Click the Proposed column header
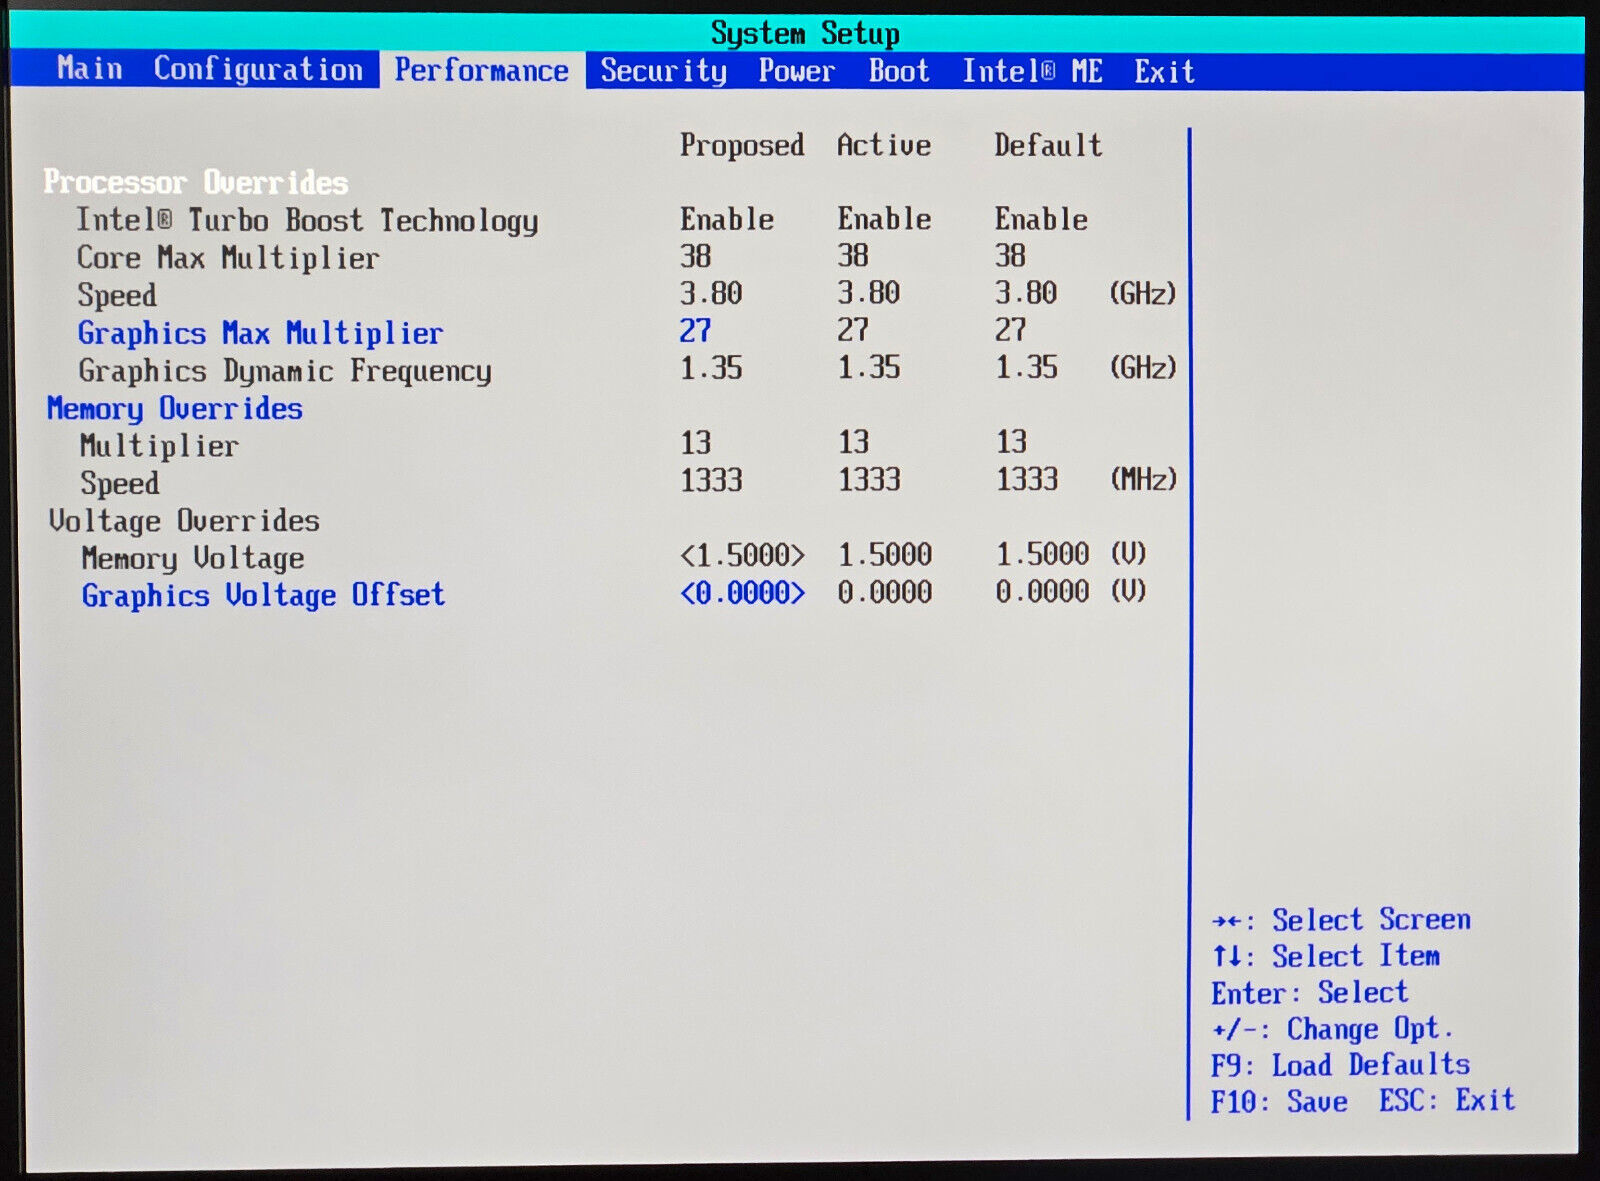Viewport: 1600px width, 1181px height. [x=742, y=146]
